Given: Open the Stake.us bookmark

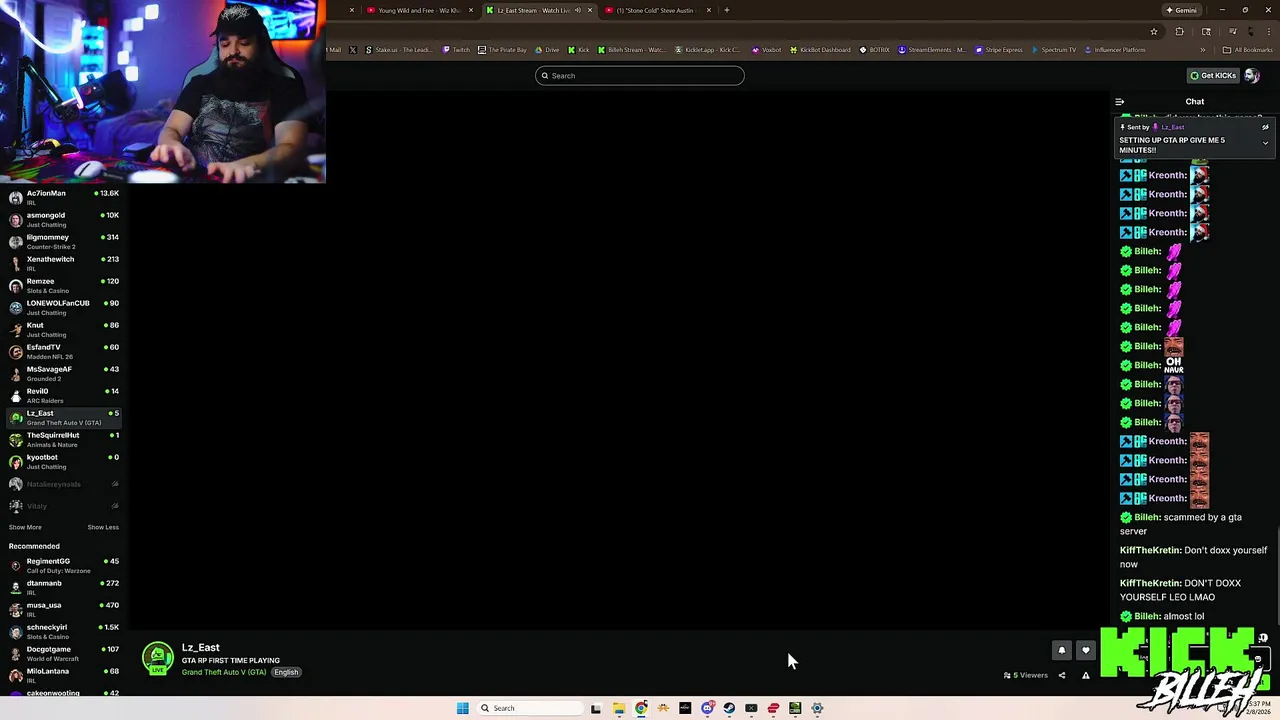Looking at the screenshot, I should pos(399,50).
